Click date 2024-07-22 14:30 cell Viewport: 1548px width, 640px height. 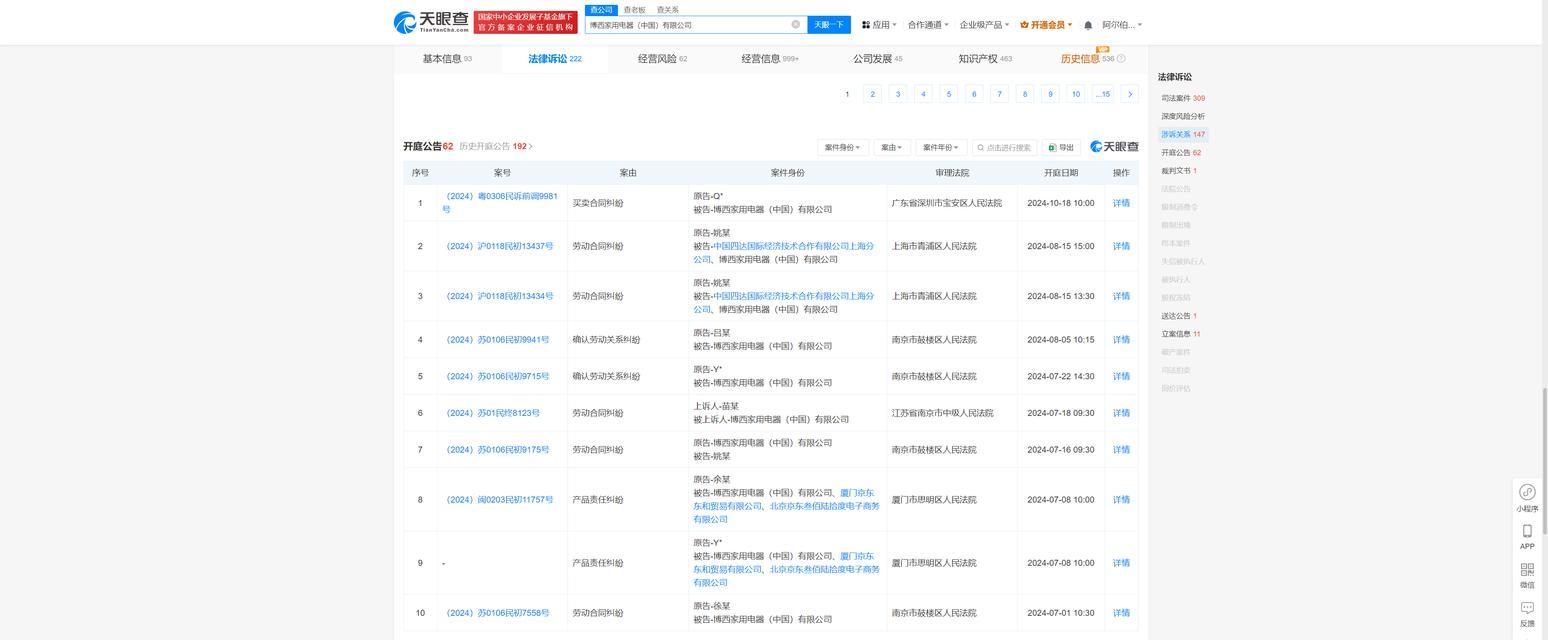[x=1061, y=377]
